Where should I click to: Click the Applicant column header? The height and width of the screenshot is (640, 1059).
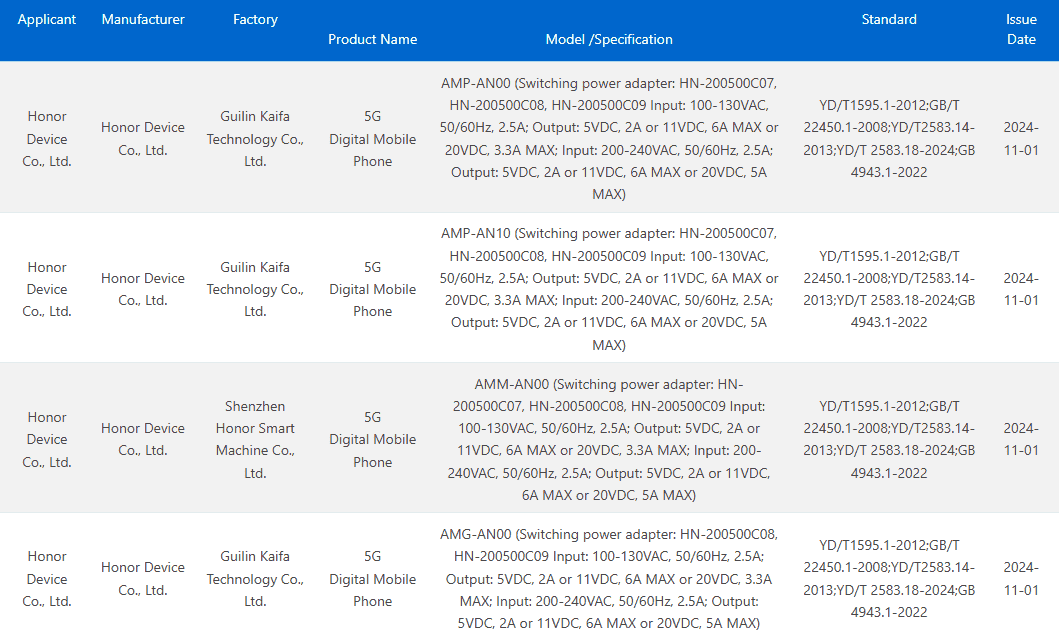46,19
